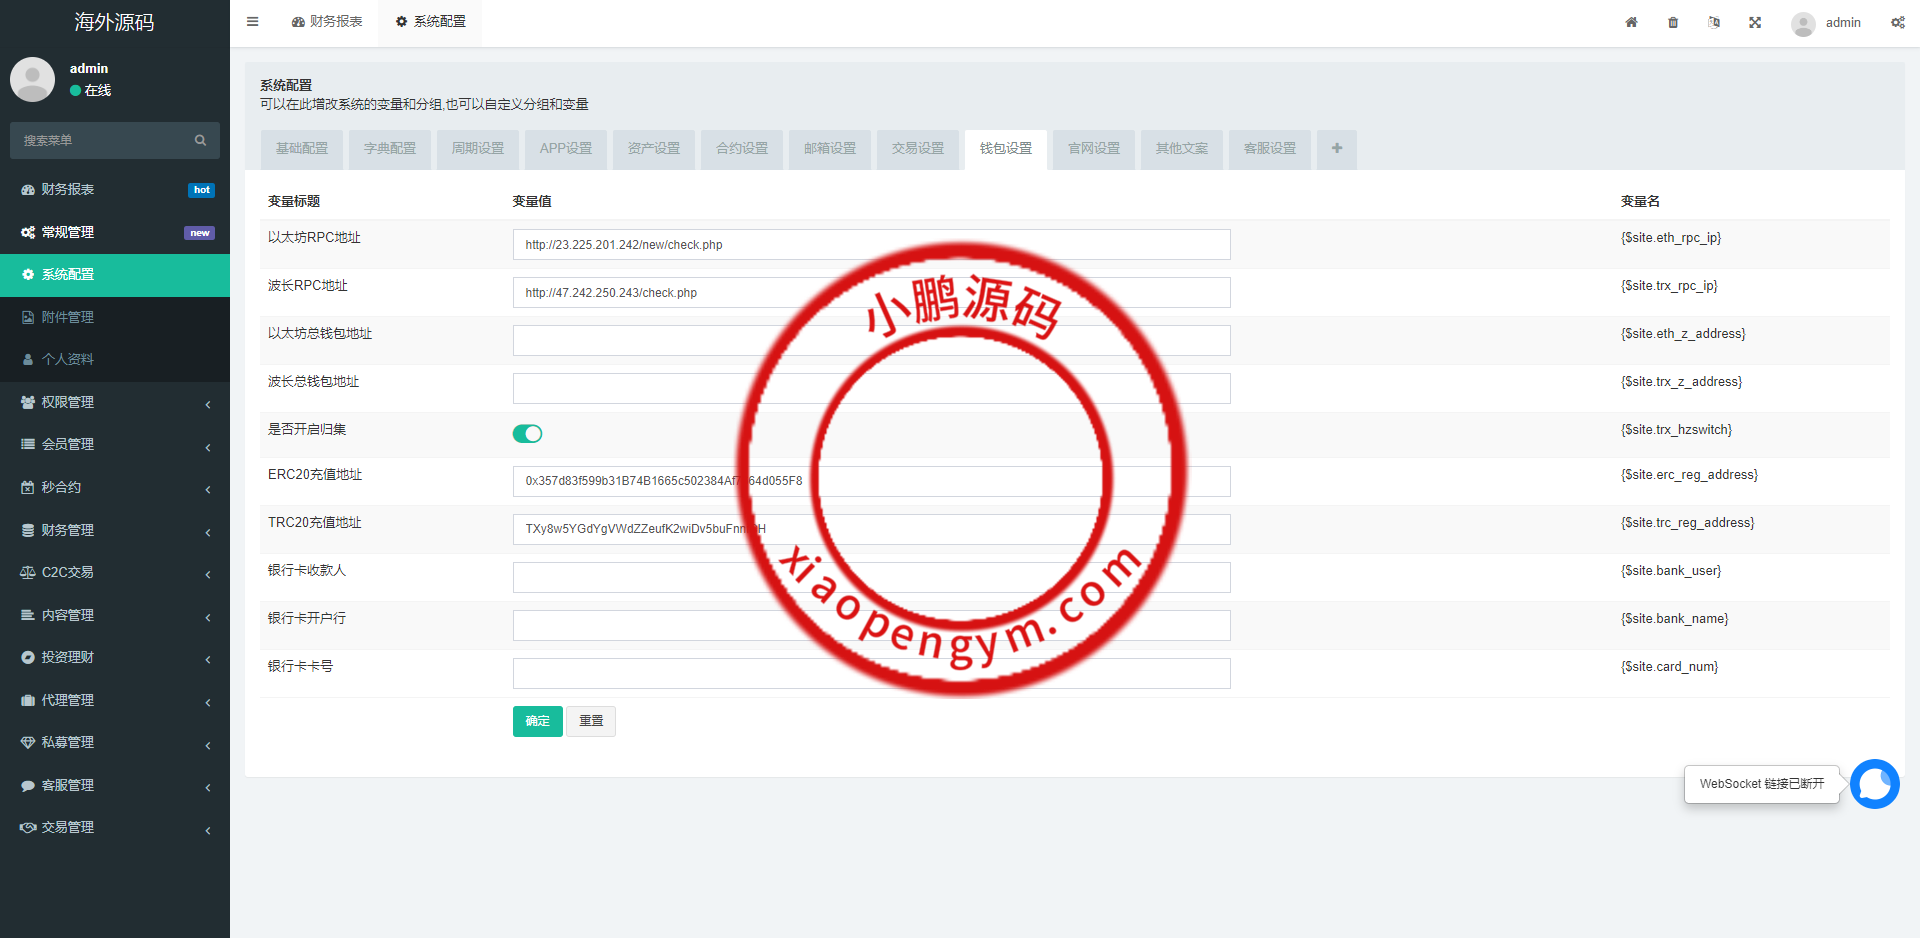The width and height of the screenshot is (1920, 938).
Task: Expand the 权限管理 sidebar menu
Action: [115, 402]
